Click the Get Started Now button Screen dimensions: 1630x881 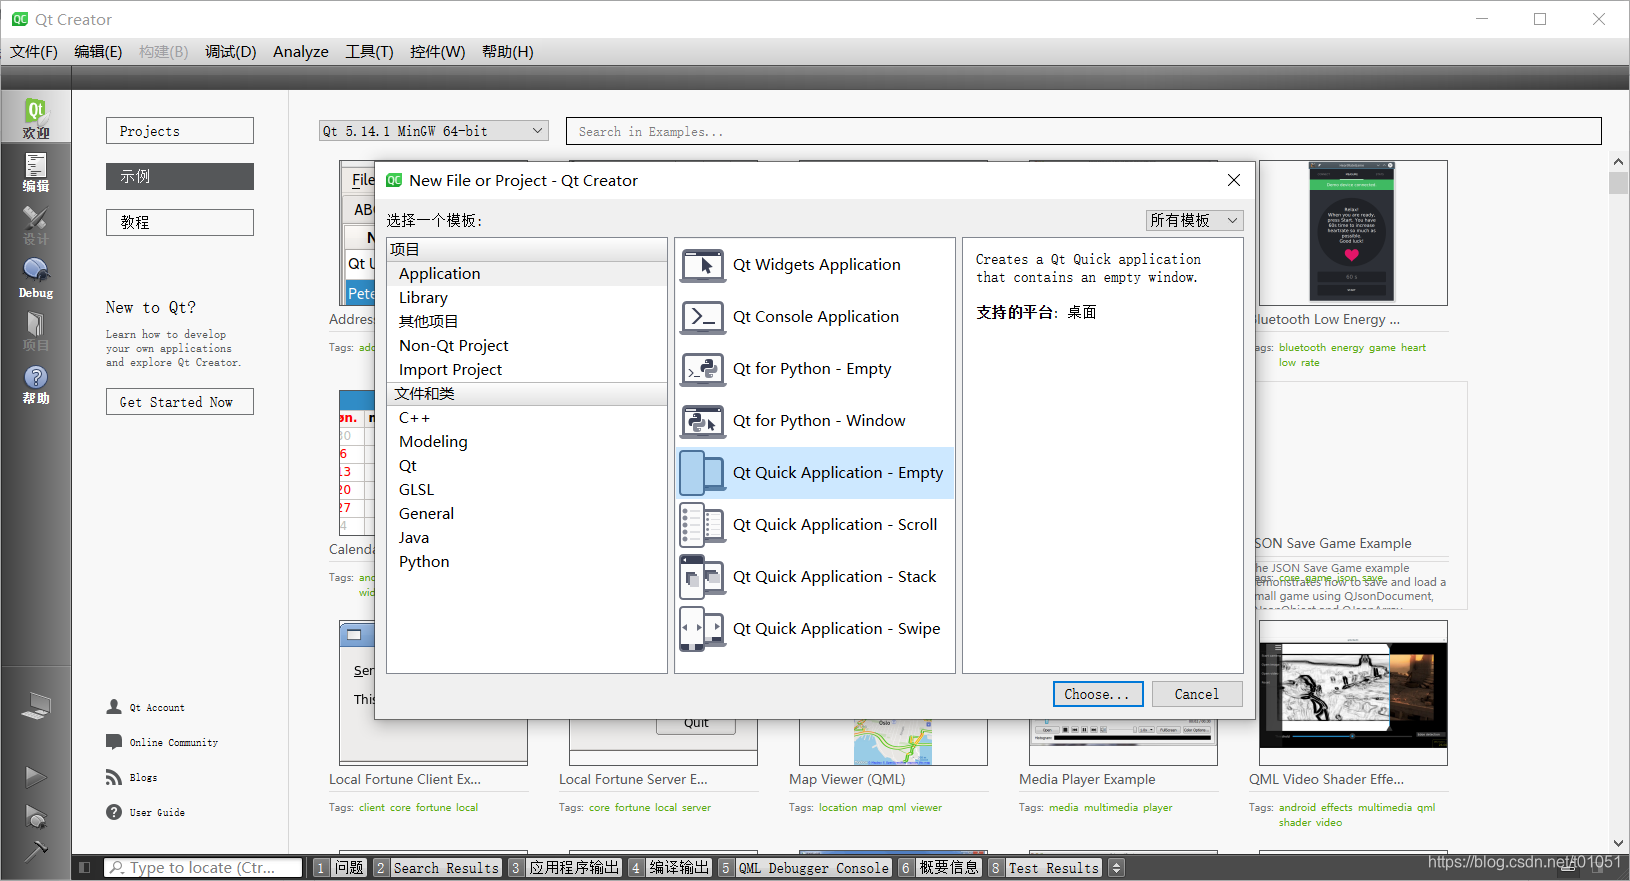pyautogui.click(x=180, y=402)
